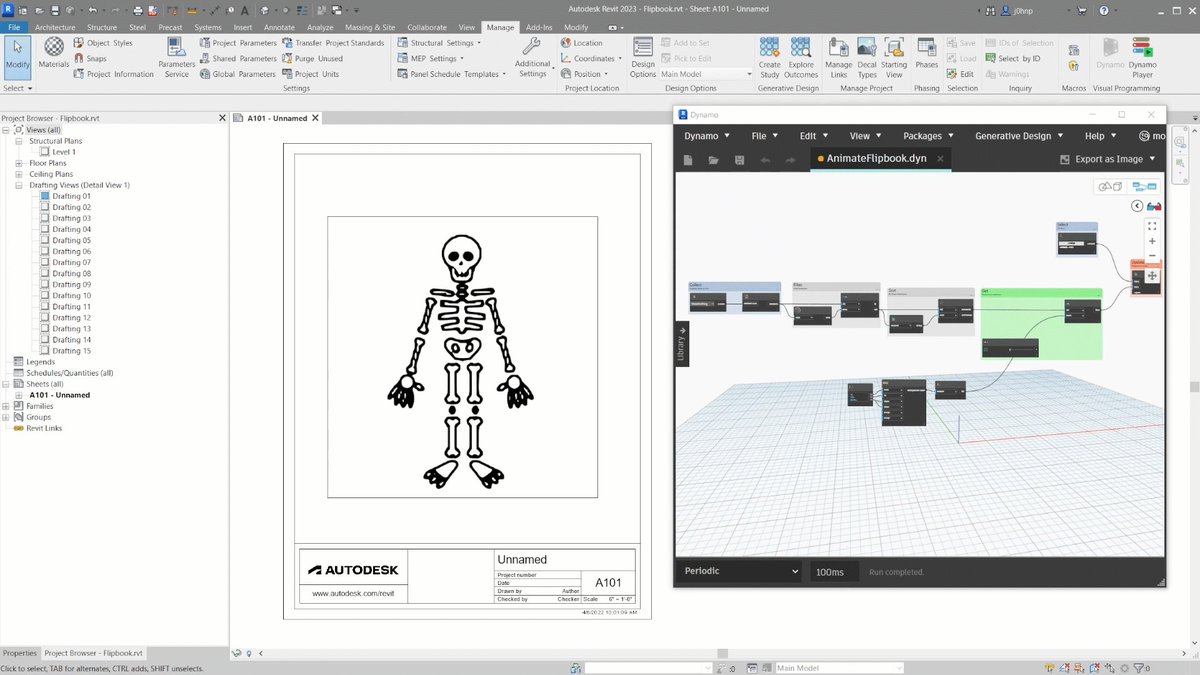Open the Annotate ribbon tab
This screenshot has width=1200, height=675.
(280, 27)
